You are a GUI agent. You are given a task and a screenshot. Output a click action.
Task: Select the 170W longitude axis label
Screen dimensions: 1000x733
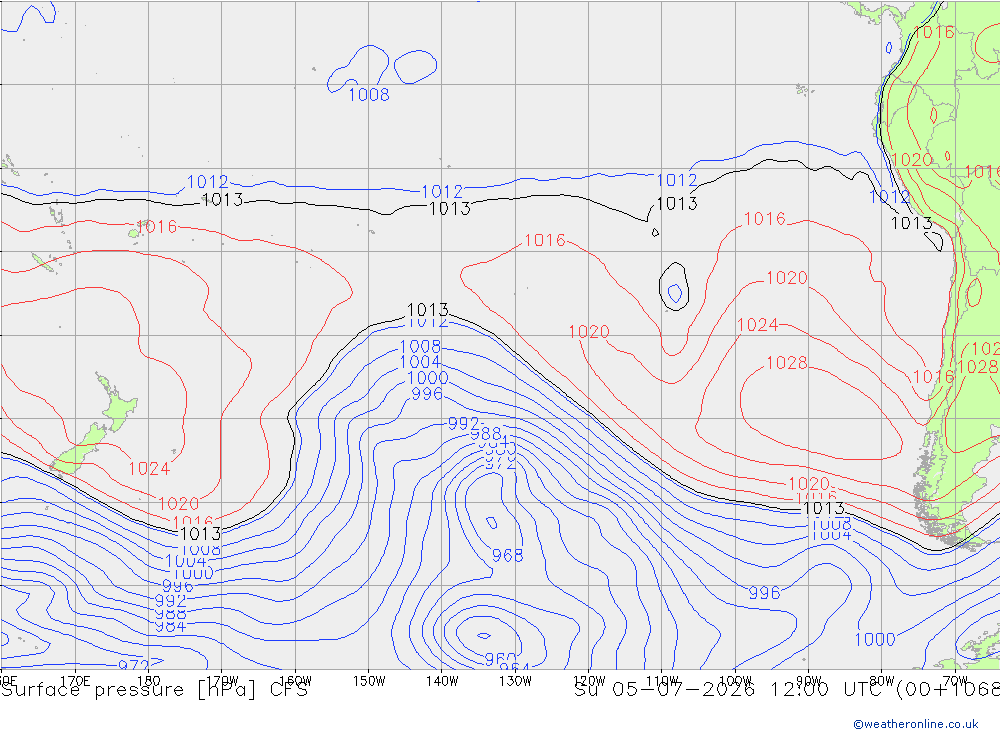pyautogui.click(x=222, y=681)
